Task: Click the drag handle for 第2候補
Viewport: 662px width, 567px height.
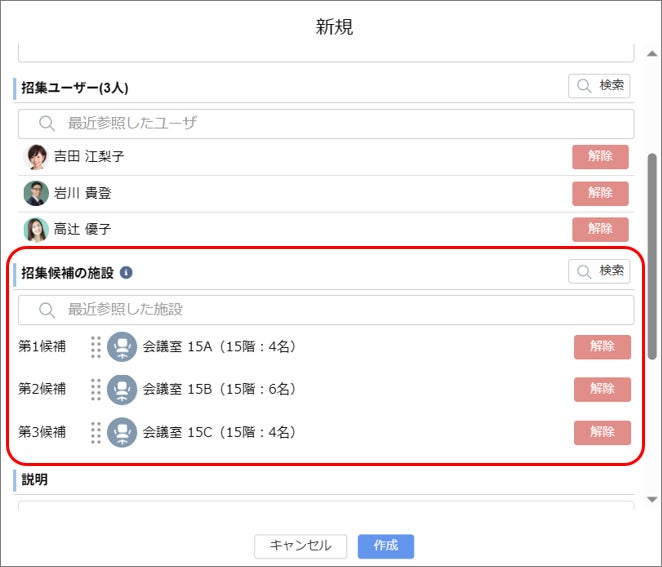Action: pyautogui.click(x=96, y=389)
